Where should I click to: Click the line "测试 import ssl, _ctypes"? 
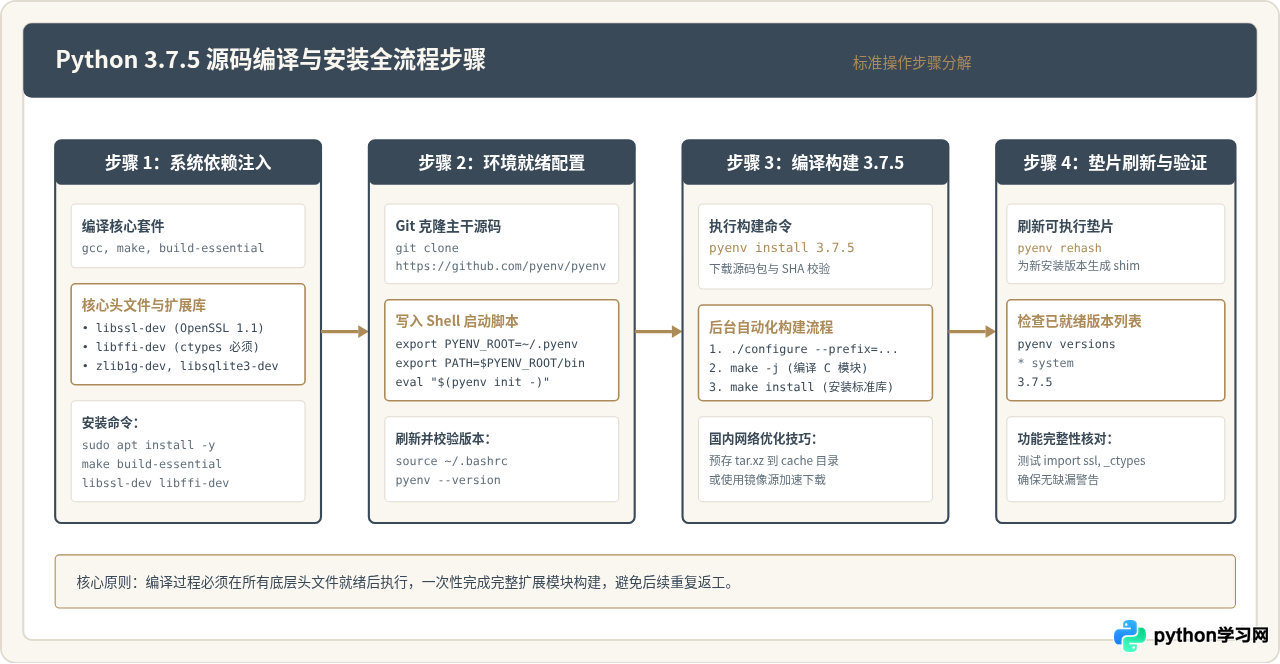[x=1081, y=461]
